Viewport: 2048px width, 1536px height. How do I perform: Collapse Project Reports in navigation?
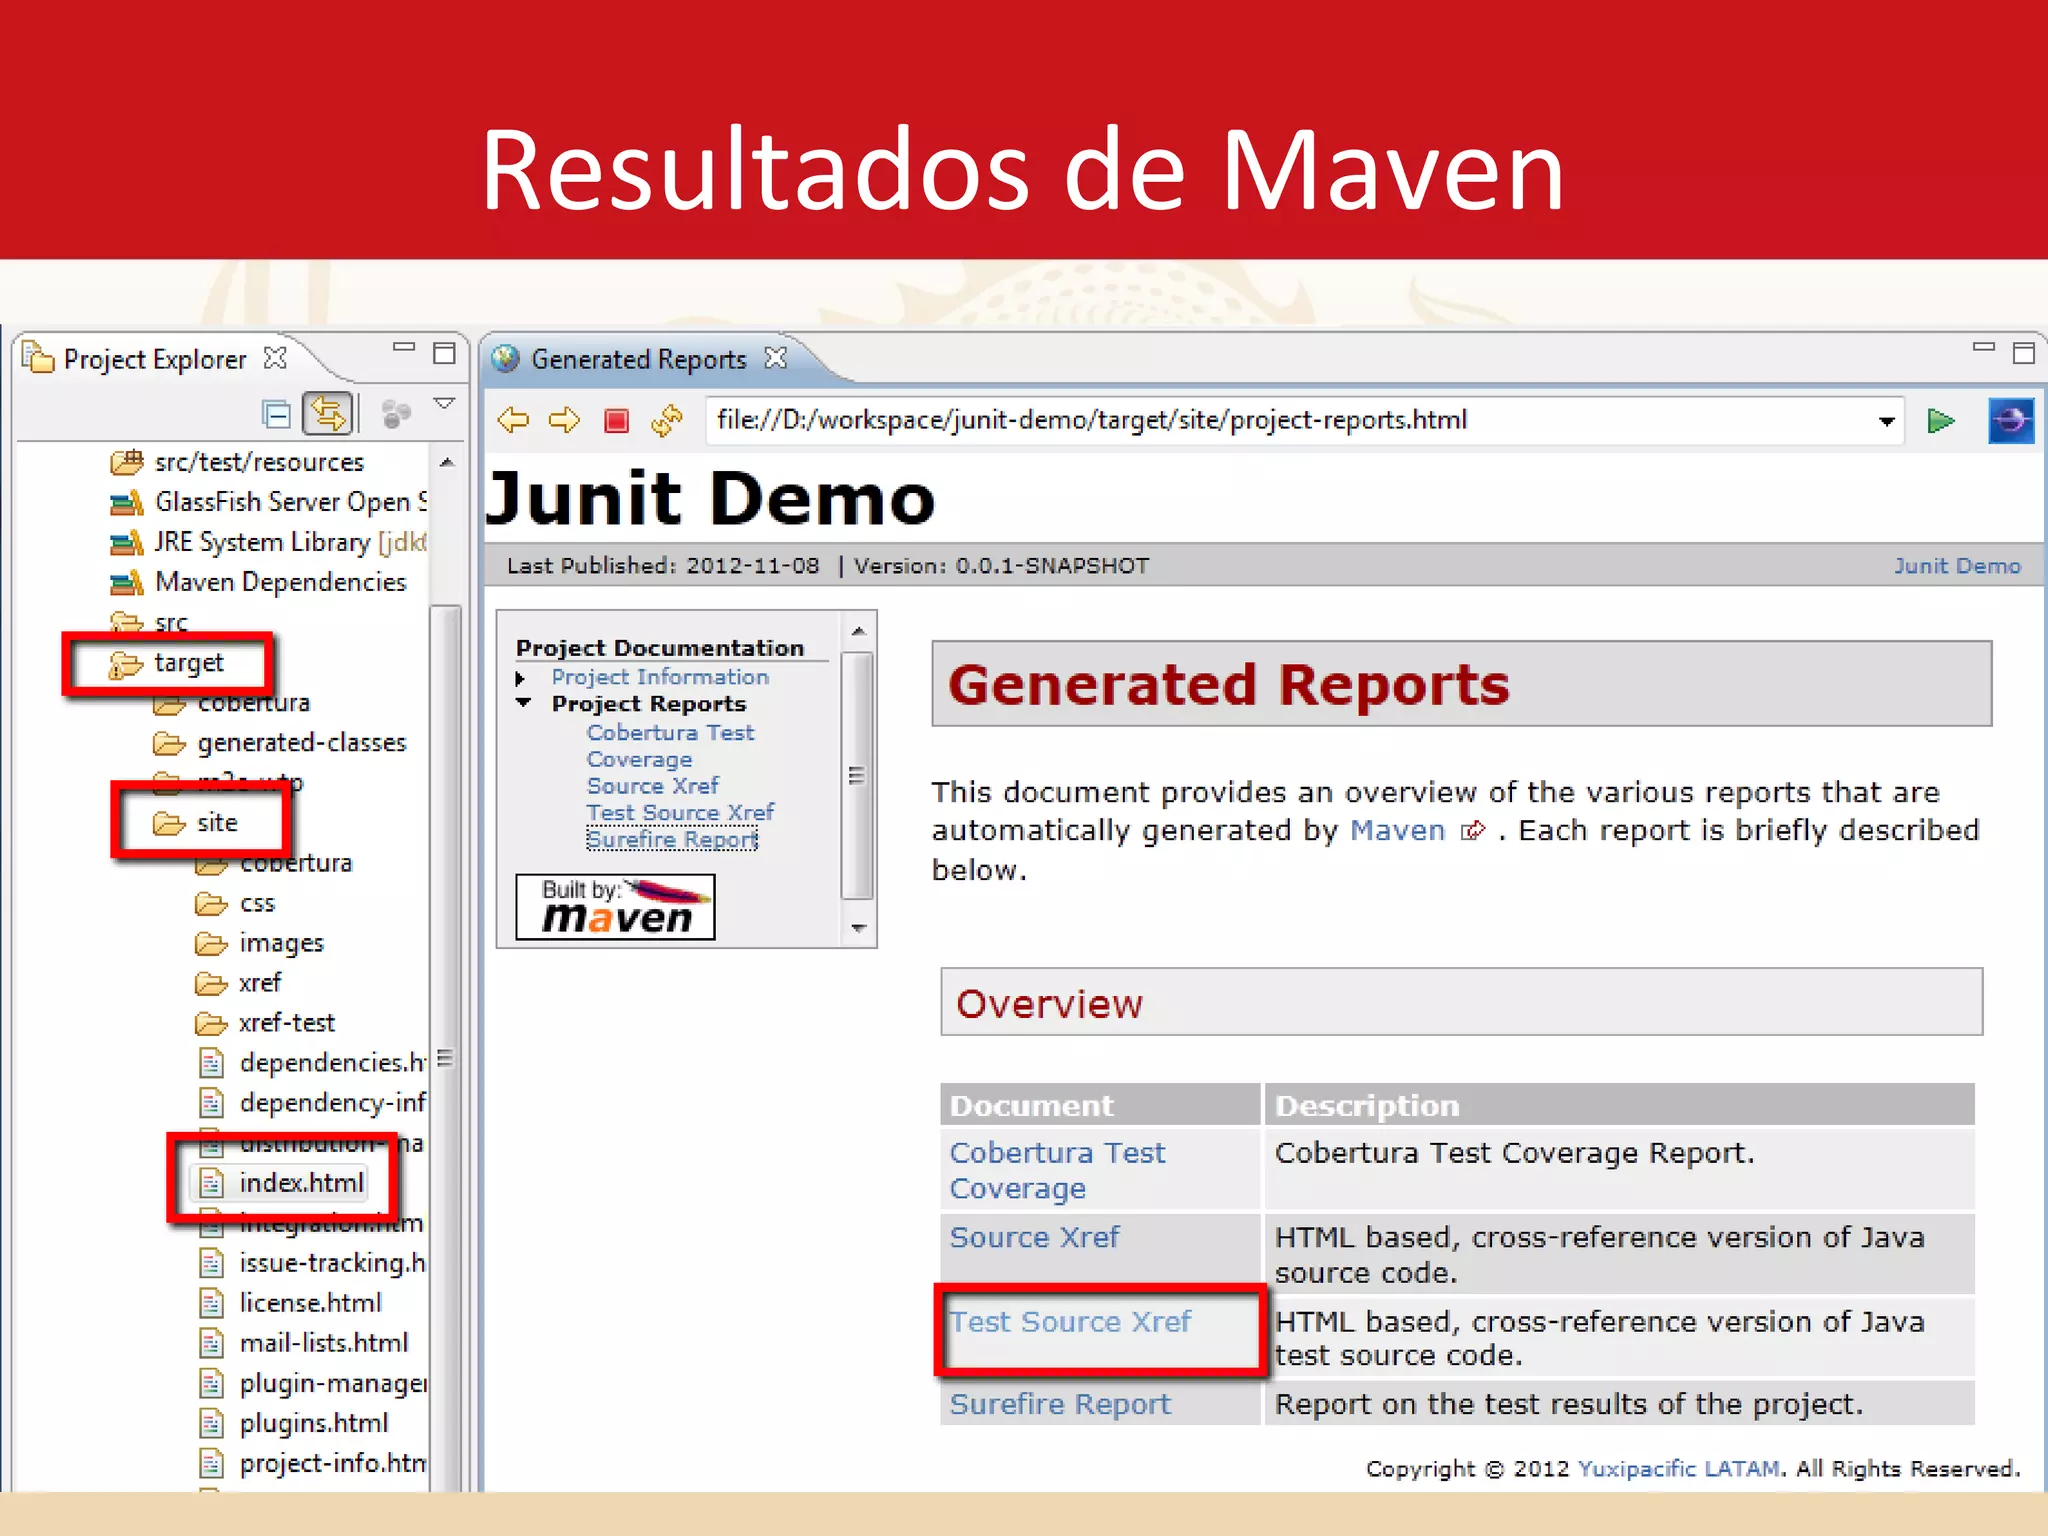coord(523,704)
